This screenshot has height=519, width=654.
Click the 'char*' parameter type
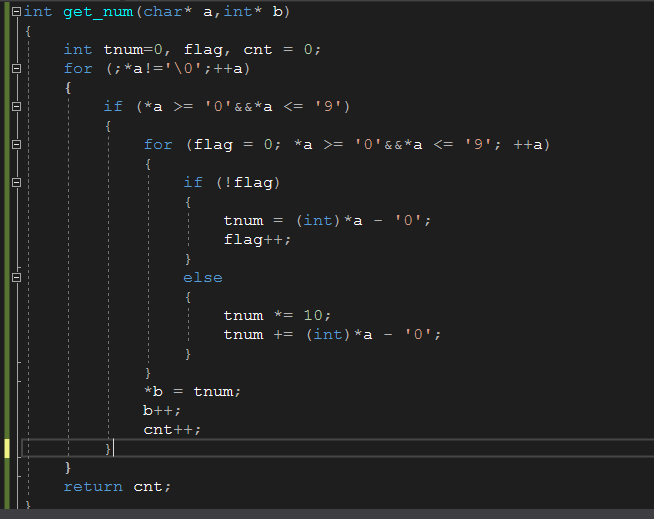pos(167,12)
